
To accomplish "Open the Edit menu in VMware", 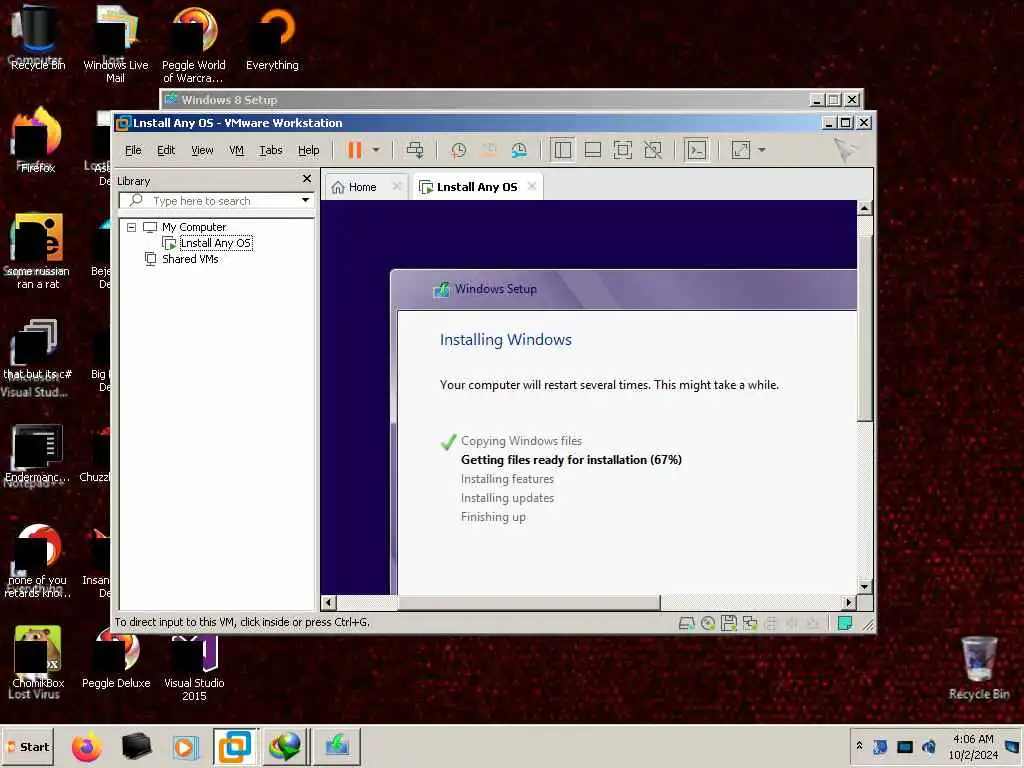I will pyautogui.click(x=166, y=150).
